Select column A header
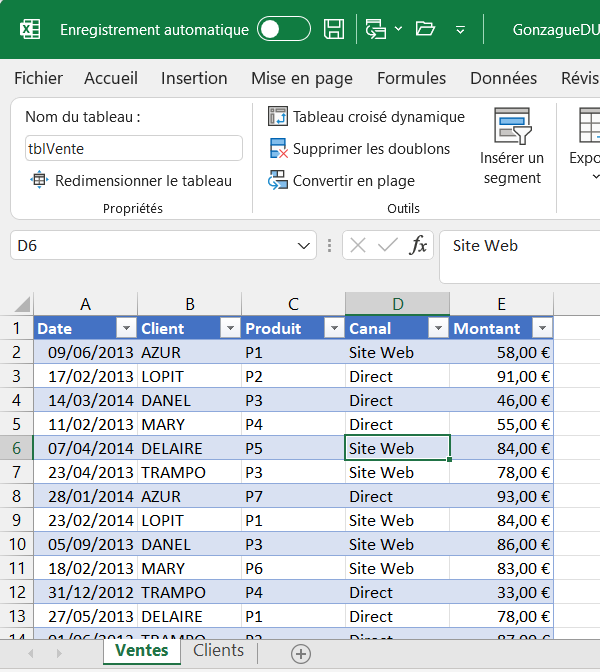The height and width of the screenshot is (672, 600). (x=86, y=304)
